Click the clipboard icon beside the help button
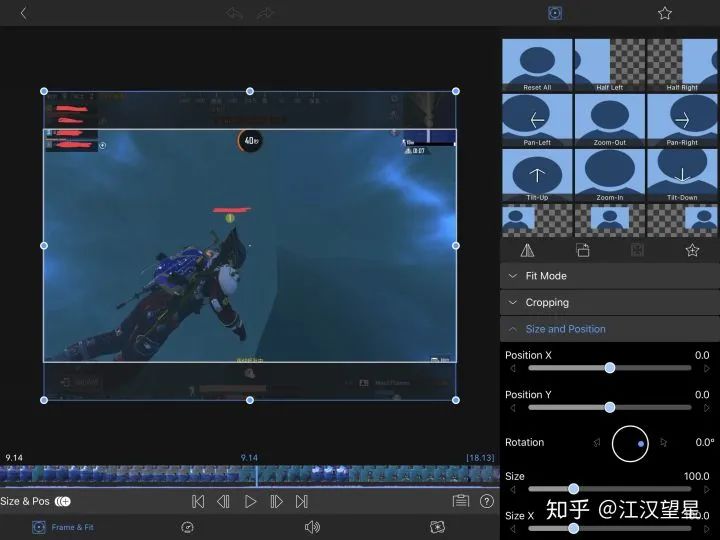This screenshot has height=540, width=720. [x=461, y=501]
